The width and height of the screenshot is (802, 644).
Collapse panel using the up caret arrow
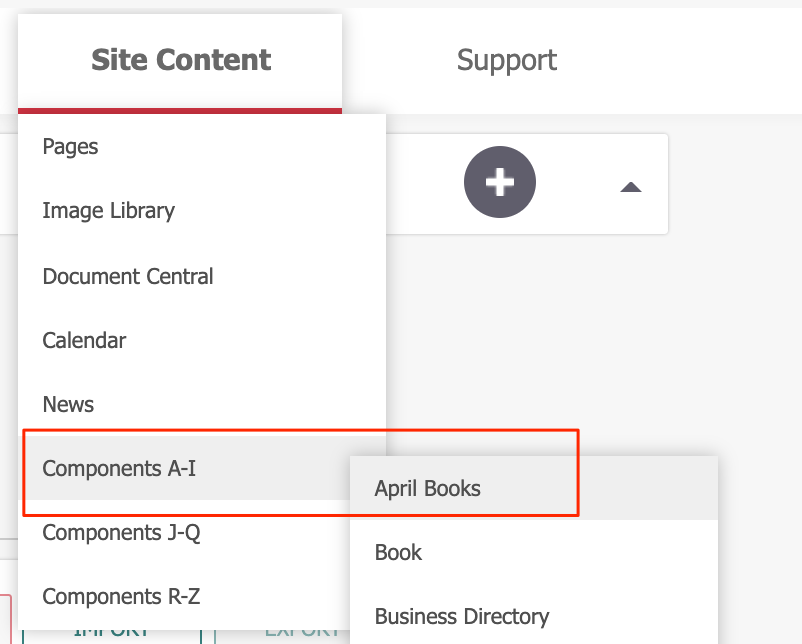[x=630, y=187]
